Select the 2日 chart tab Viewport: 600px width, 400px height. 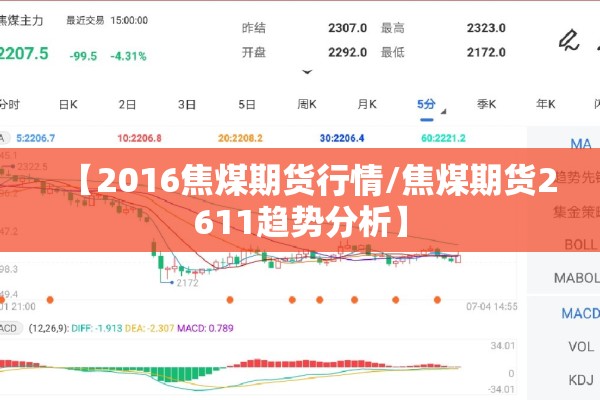(127, 104)
